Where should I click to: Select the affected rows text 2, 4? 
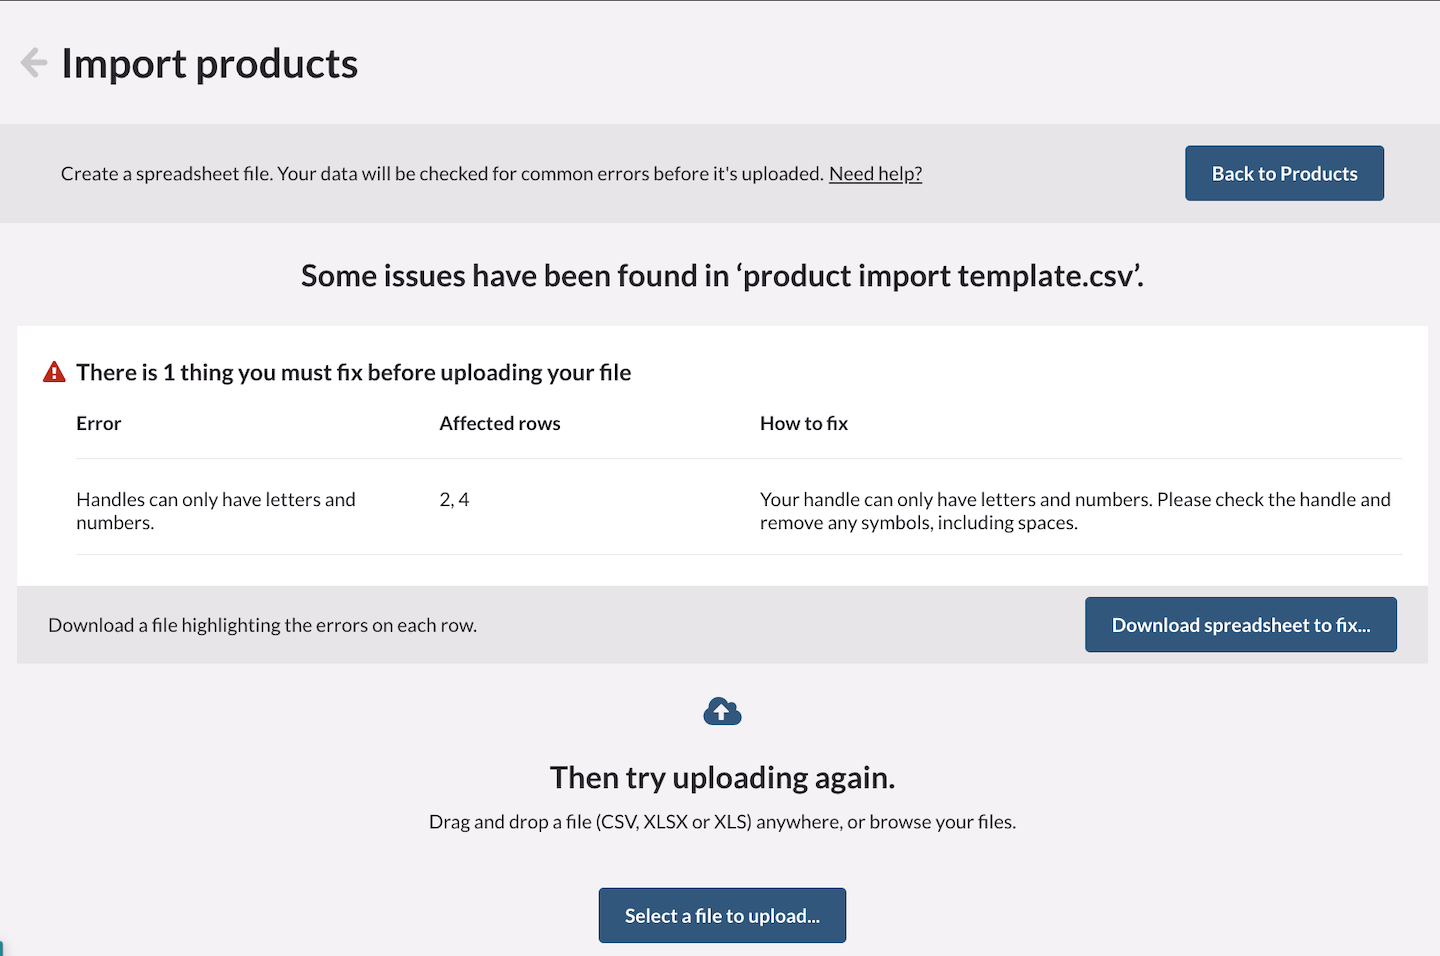pyautogui.click(x=454, y=499)
